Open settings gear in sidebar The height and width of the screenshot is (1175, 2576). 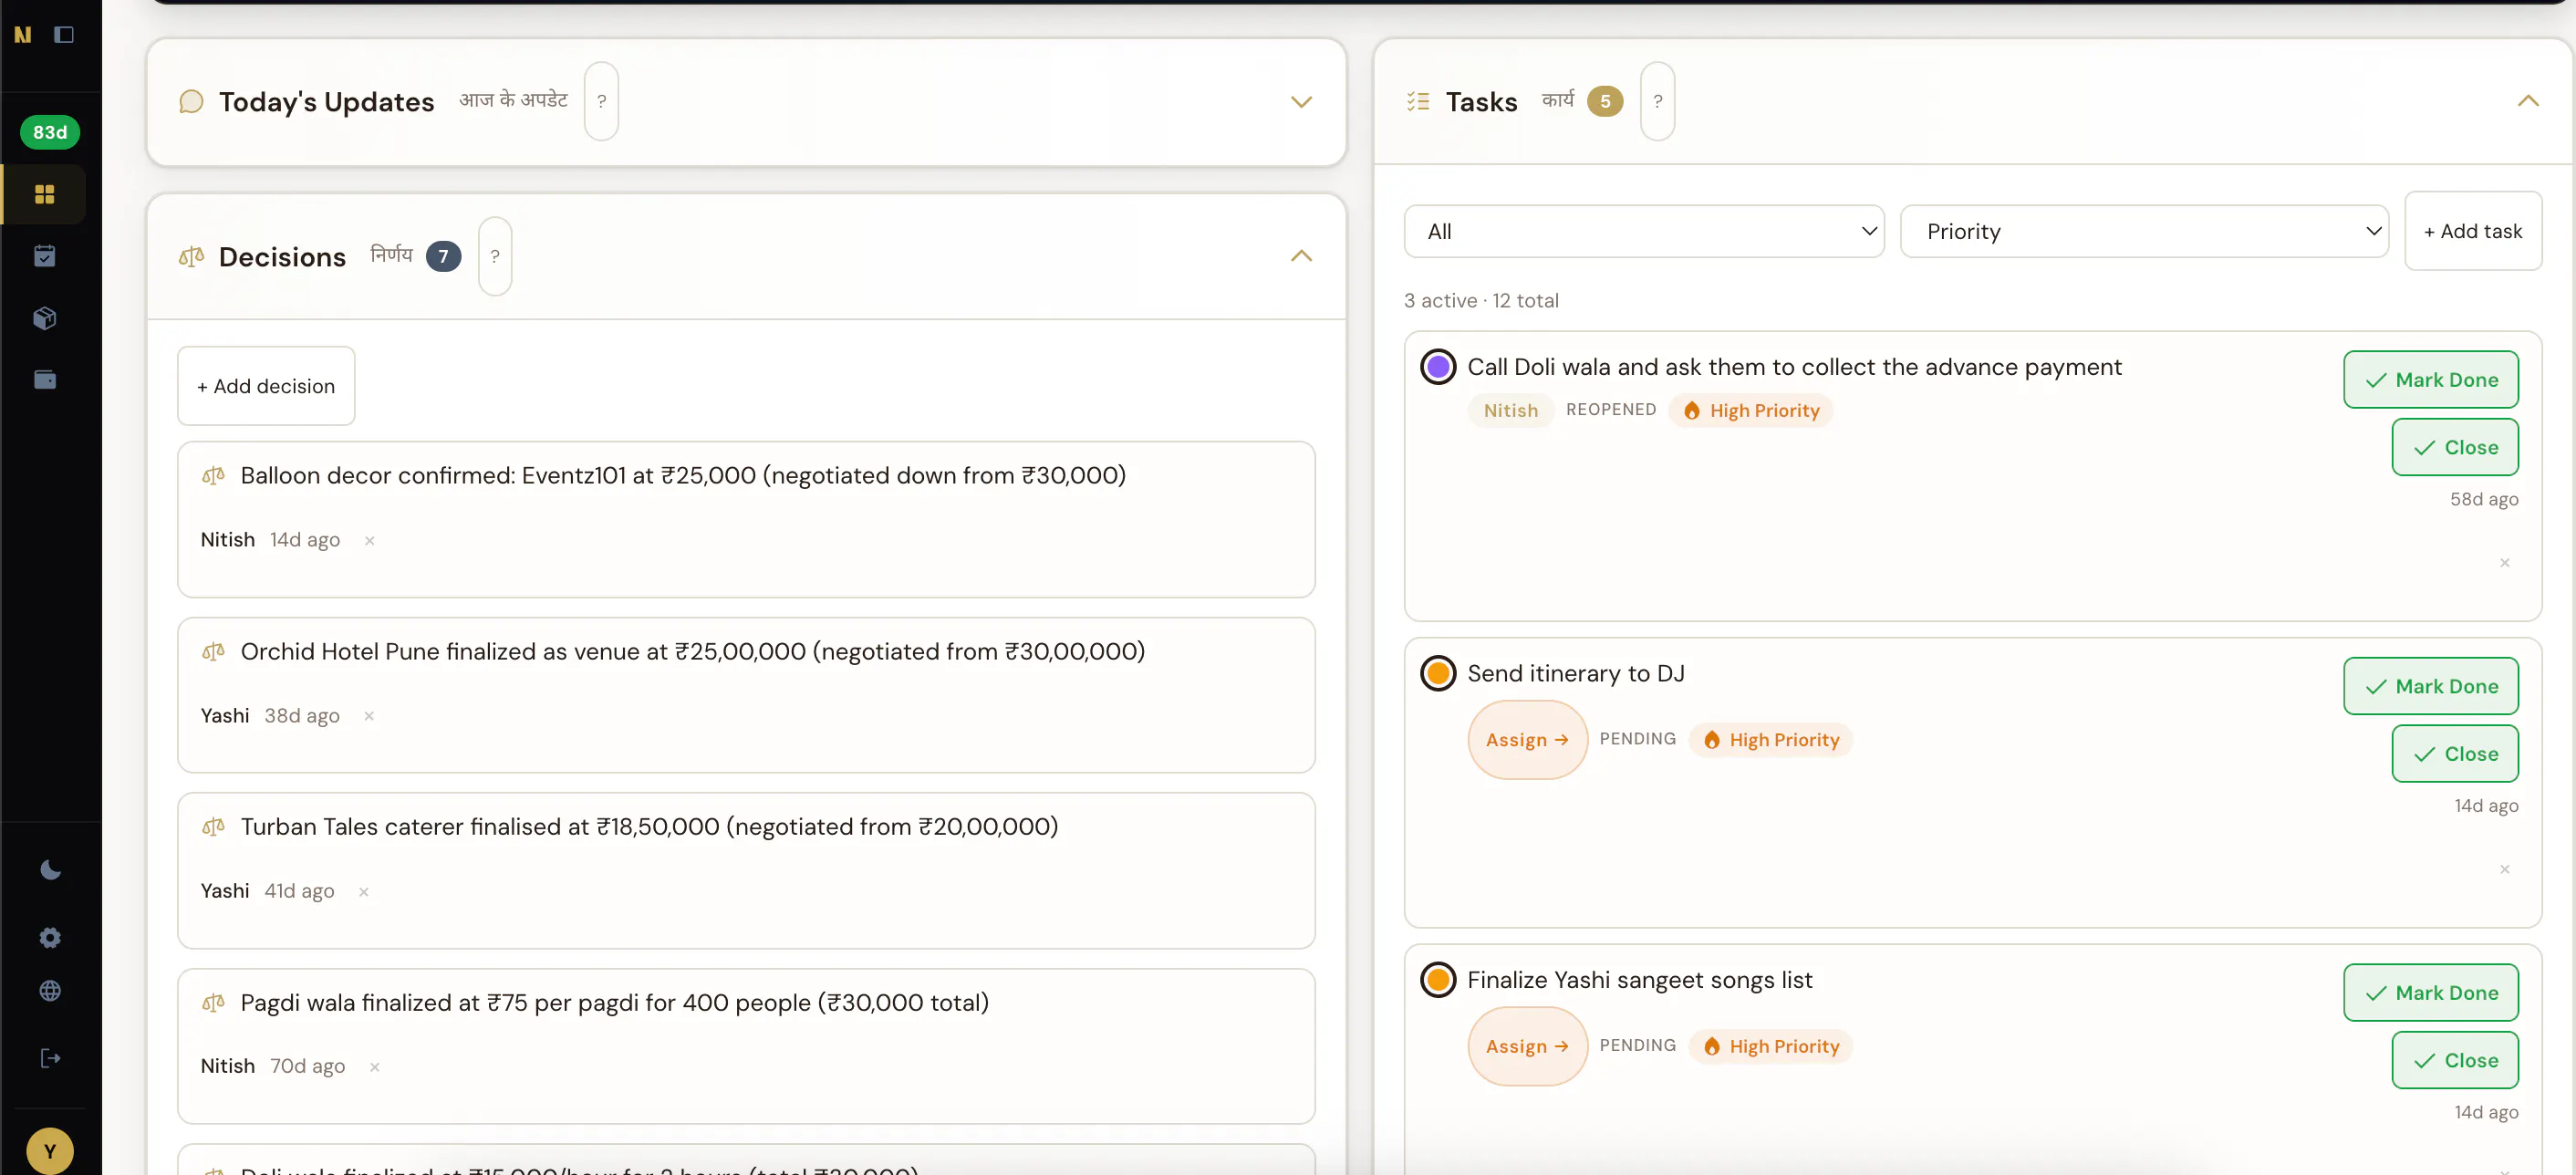[50, 937]
